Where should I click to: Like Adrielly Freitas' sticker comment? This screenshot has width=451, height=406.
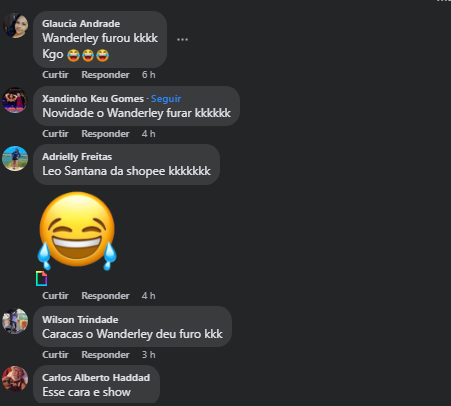click(55, 296)
